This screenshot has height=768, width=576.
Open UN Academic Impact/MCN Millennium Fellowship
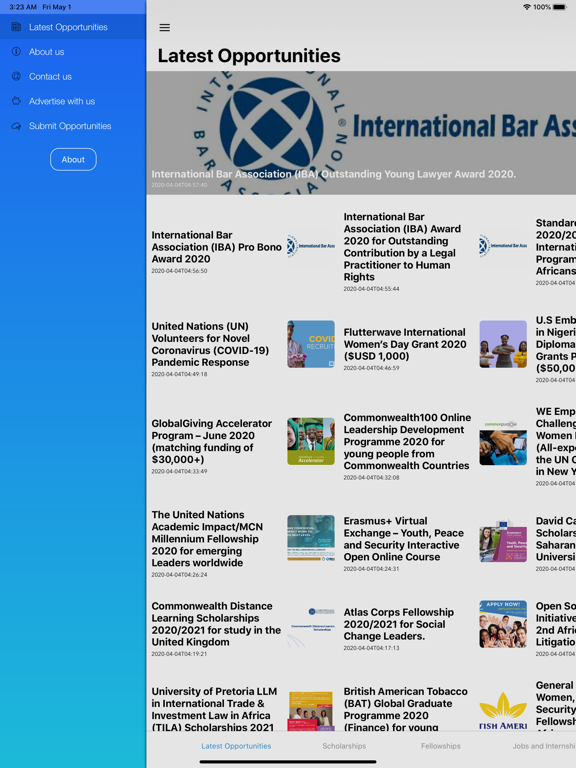tap(208, 538)
